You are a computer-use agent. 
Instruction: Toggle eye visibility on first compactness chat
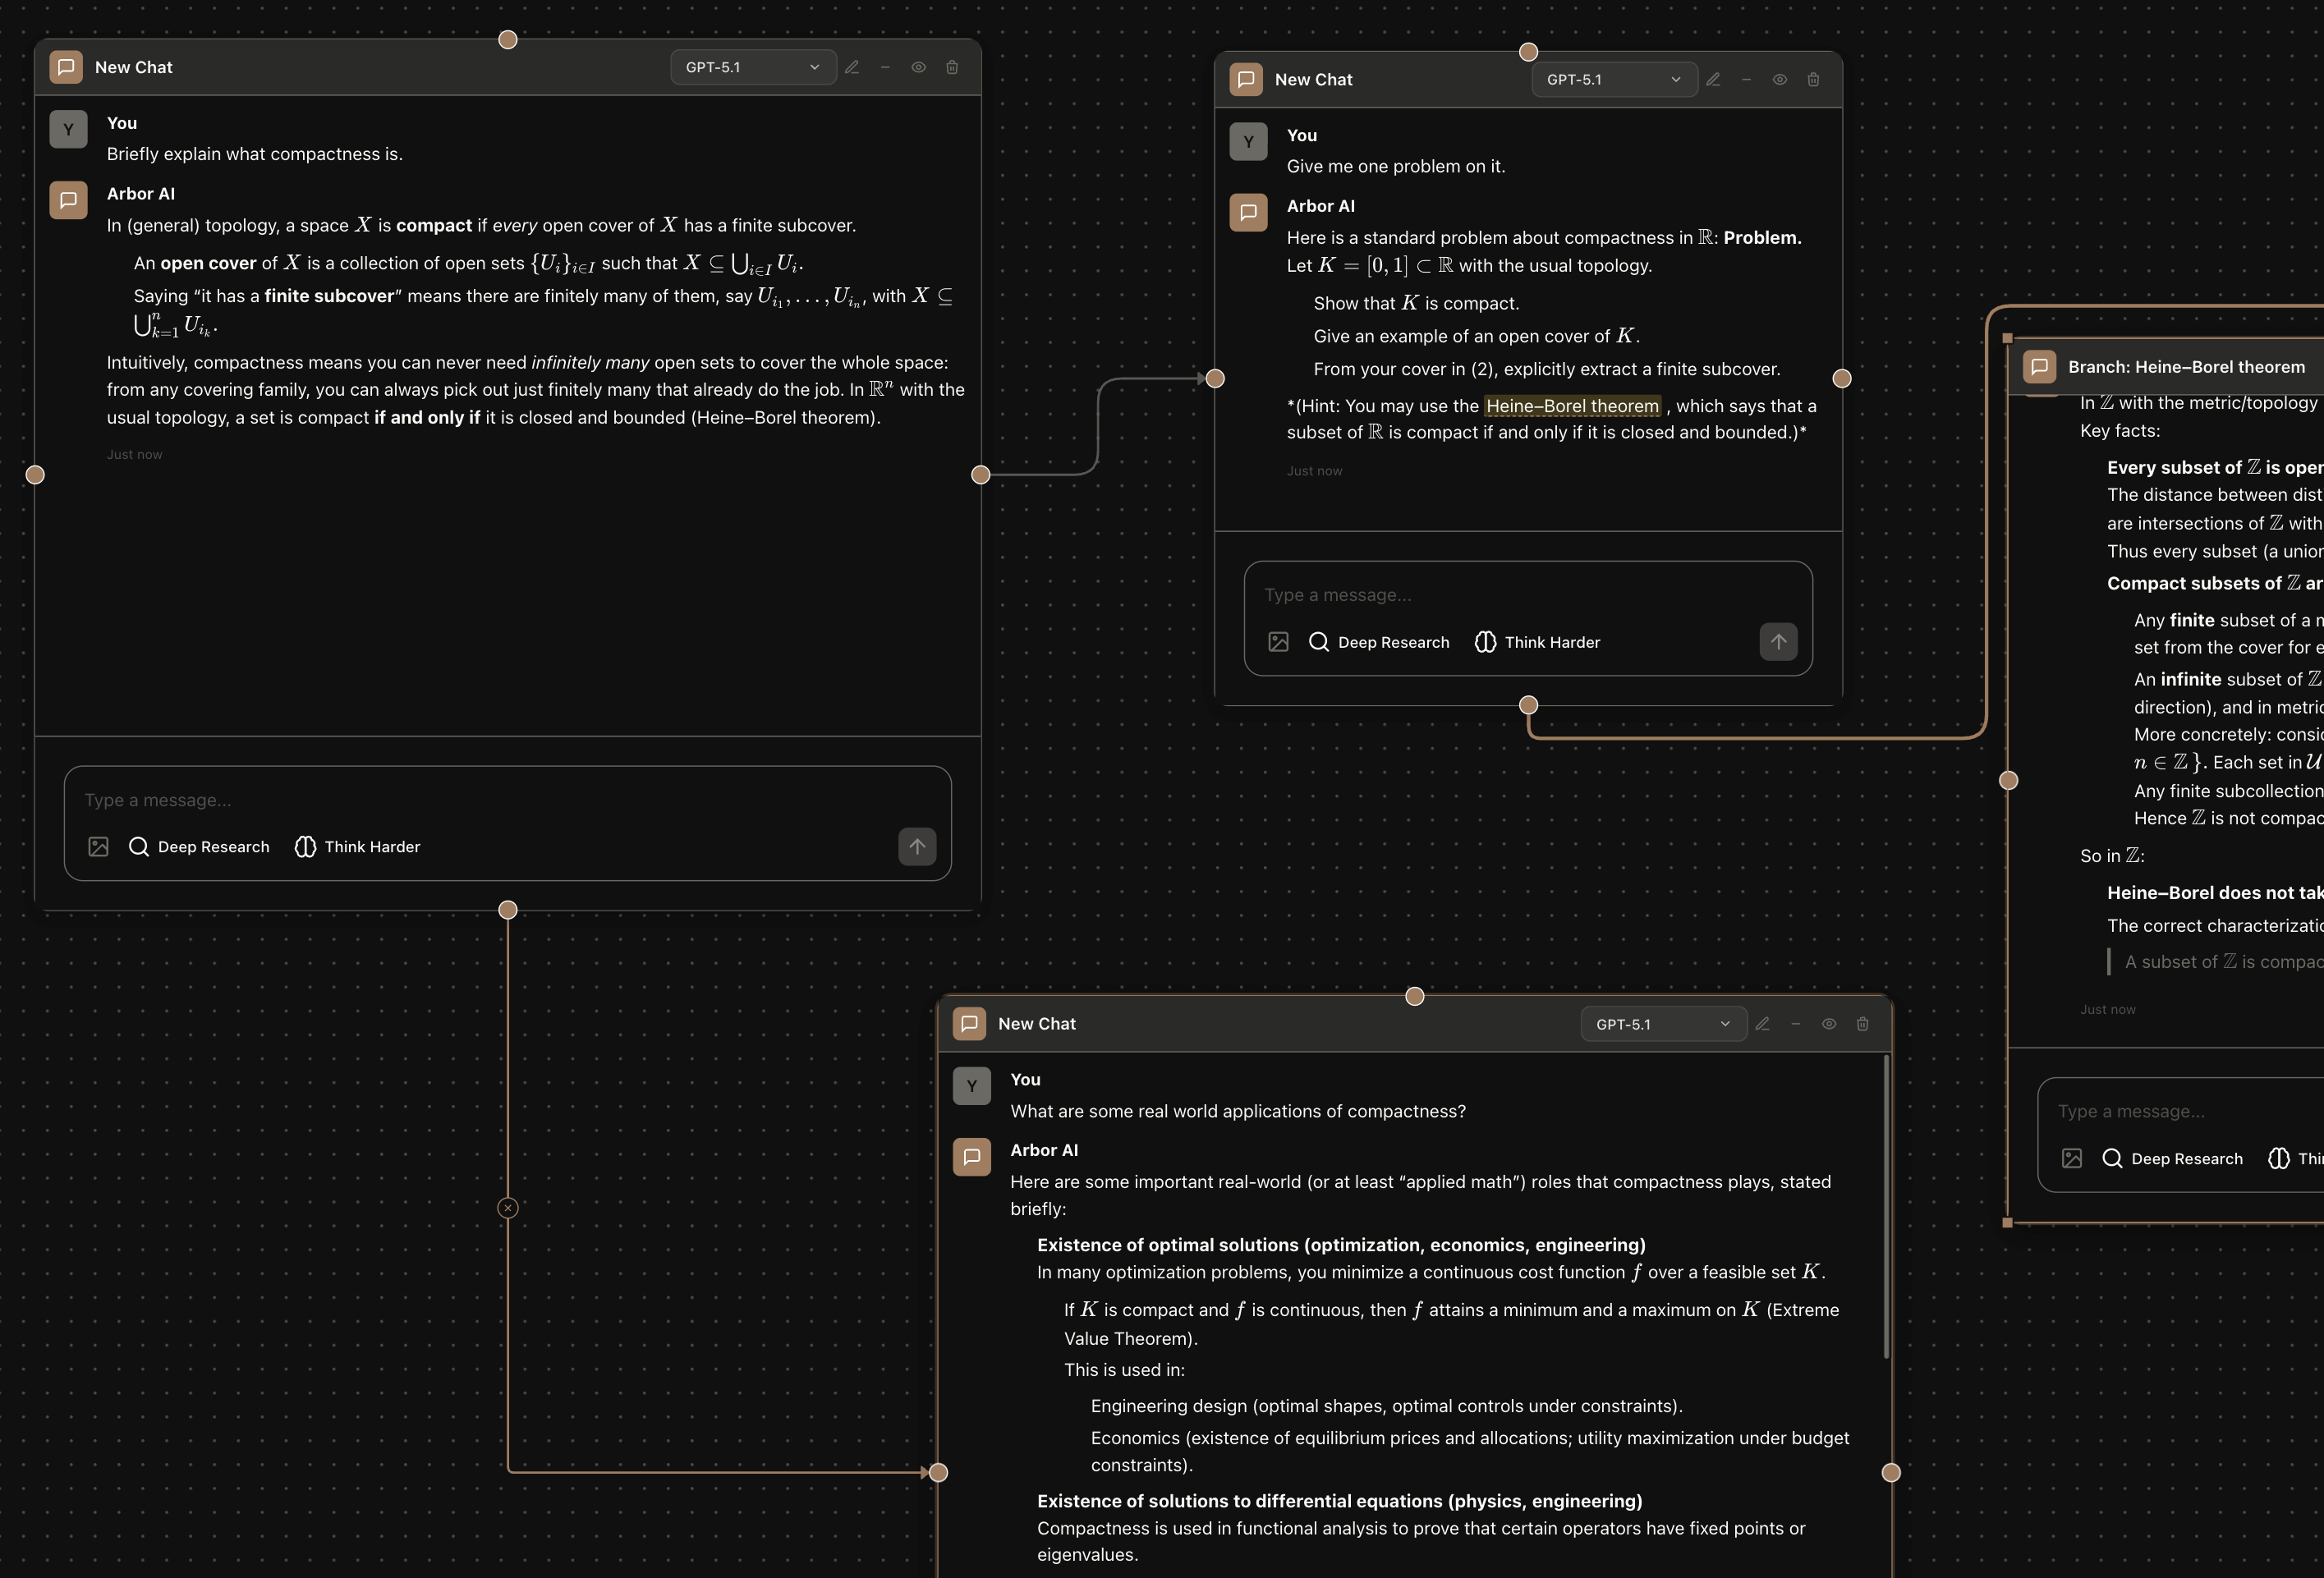point(918,67)
